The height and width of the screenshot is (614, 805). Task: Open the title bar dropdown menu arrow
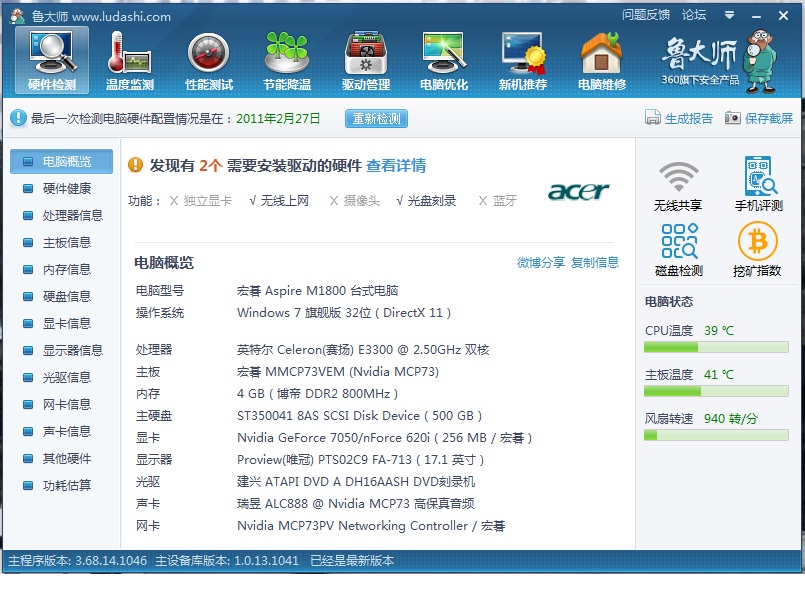(x=729, y=15)
